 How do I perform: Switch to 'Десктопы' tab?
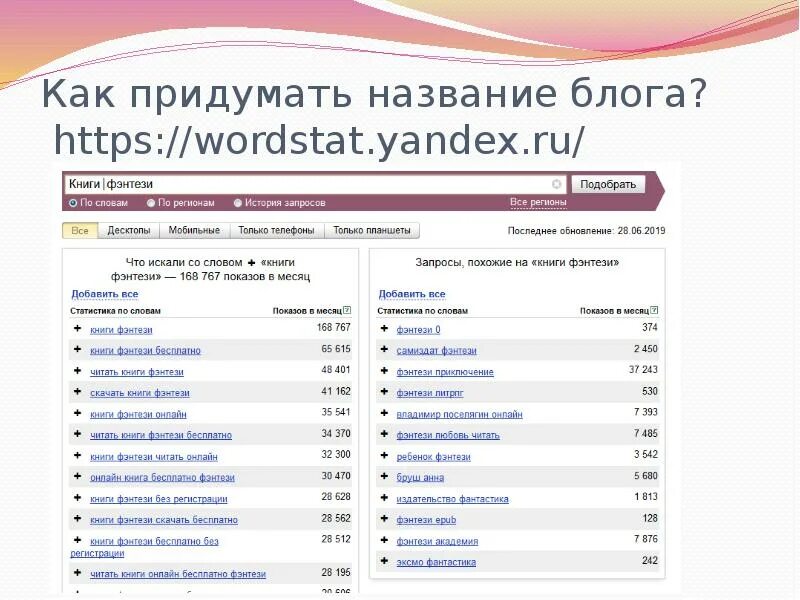tap(129, 231)
